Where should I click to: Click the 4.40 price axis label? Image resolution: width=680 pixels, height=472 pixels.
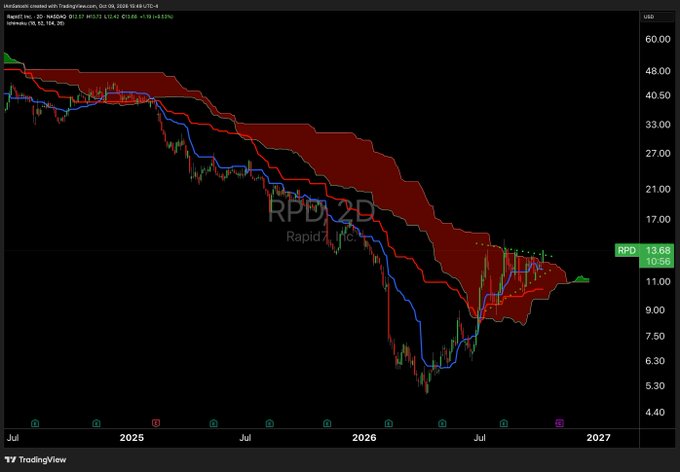[x=657, y=413]
